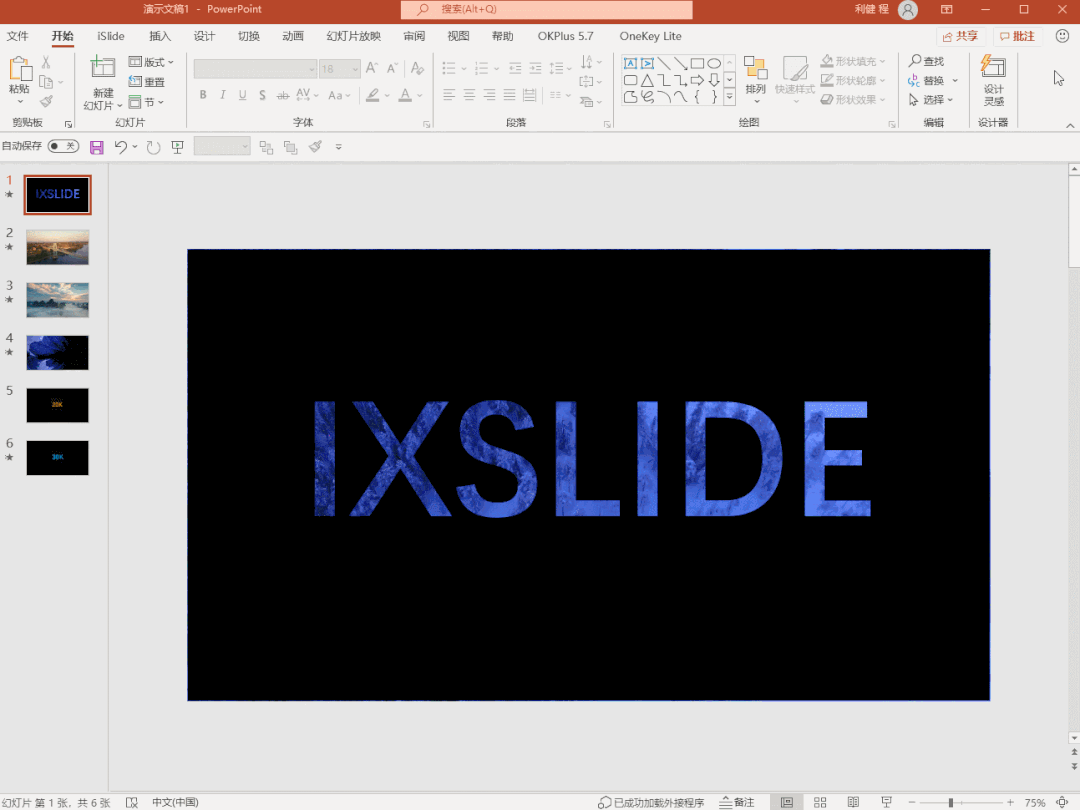Open the File (文件) tab
Screen dimensions: 1080x810
pyautogui.click(x=17, y=36)
